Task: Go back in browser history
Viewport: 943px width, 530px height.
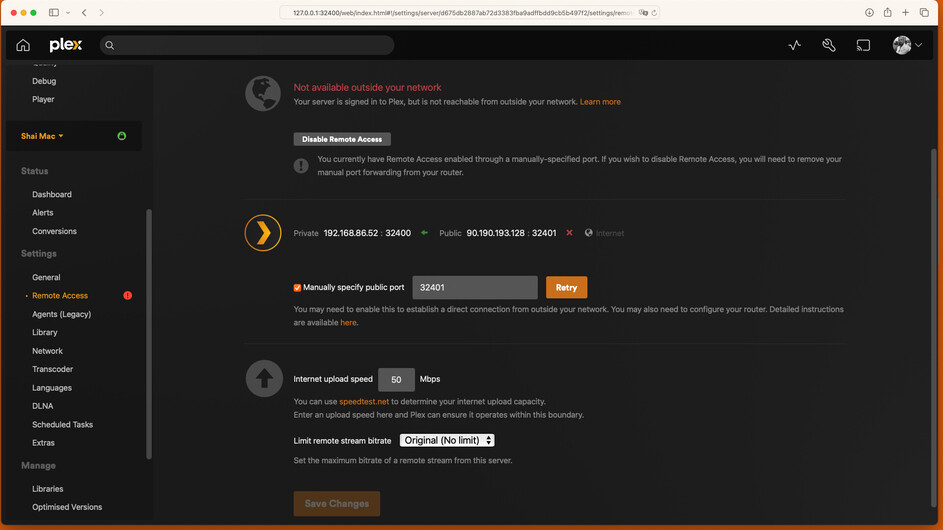Action: [84, 13]
